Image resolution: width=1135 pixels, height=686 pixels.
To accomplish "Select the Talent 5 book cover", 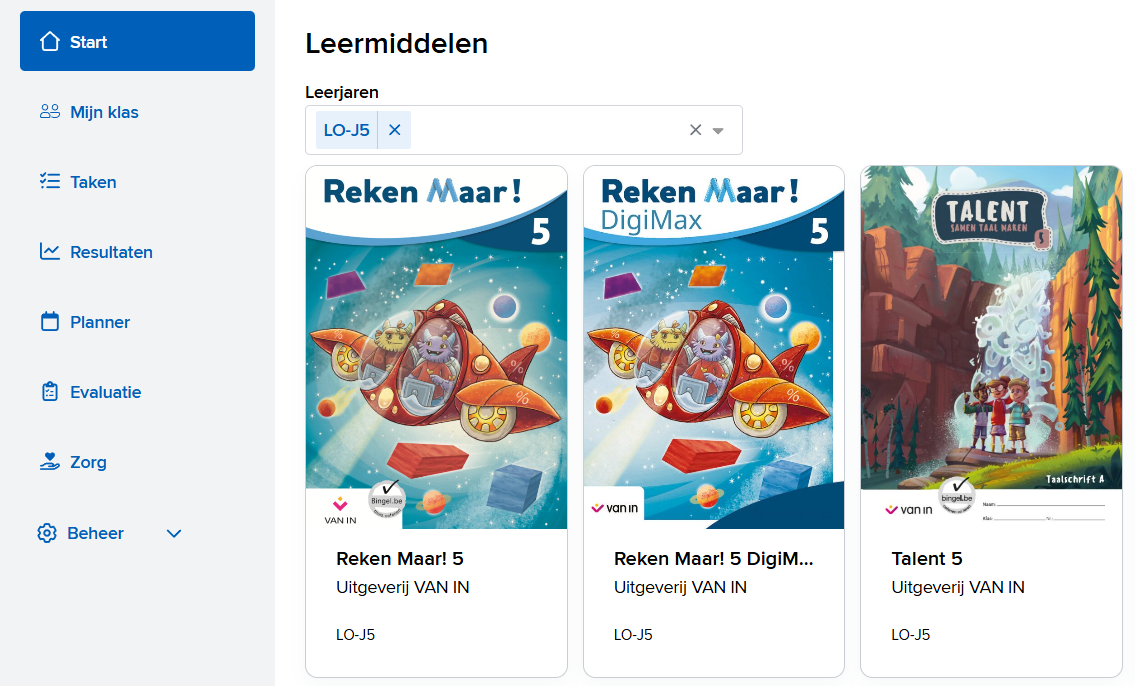I will 991,347.
